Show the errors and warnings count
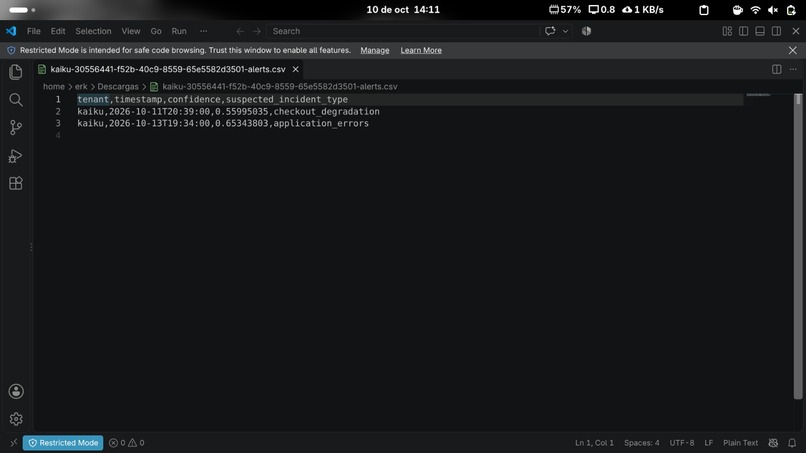Screen dimensions: 806x453 click(126, 443)
